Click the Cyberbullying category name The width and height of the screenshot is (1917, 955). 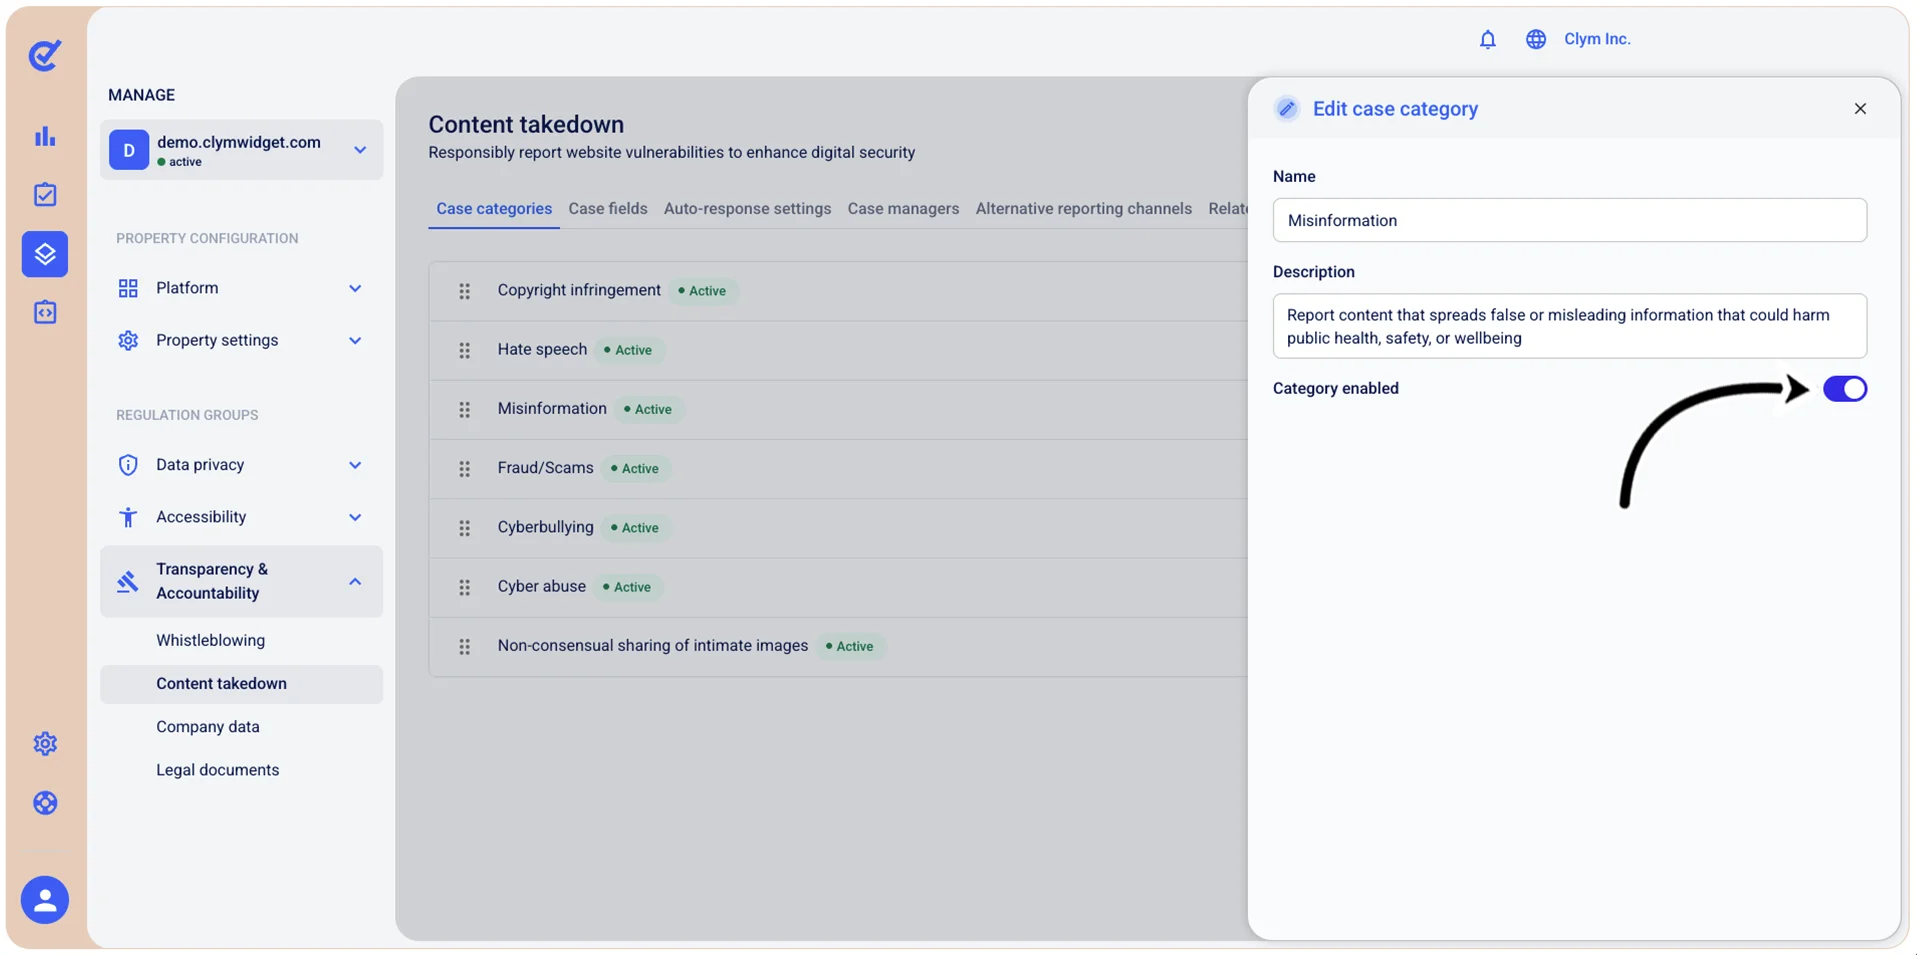(x=545, y=527)
